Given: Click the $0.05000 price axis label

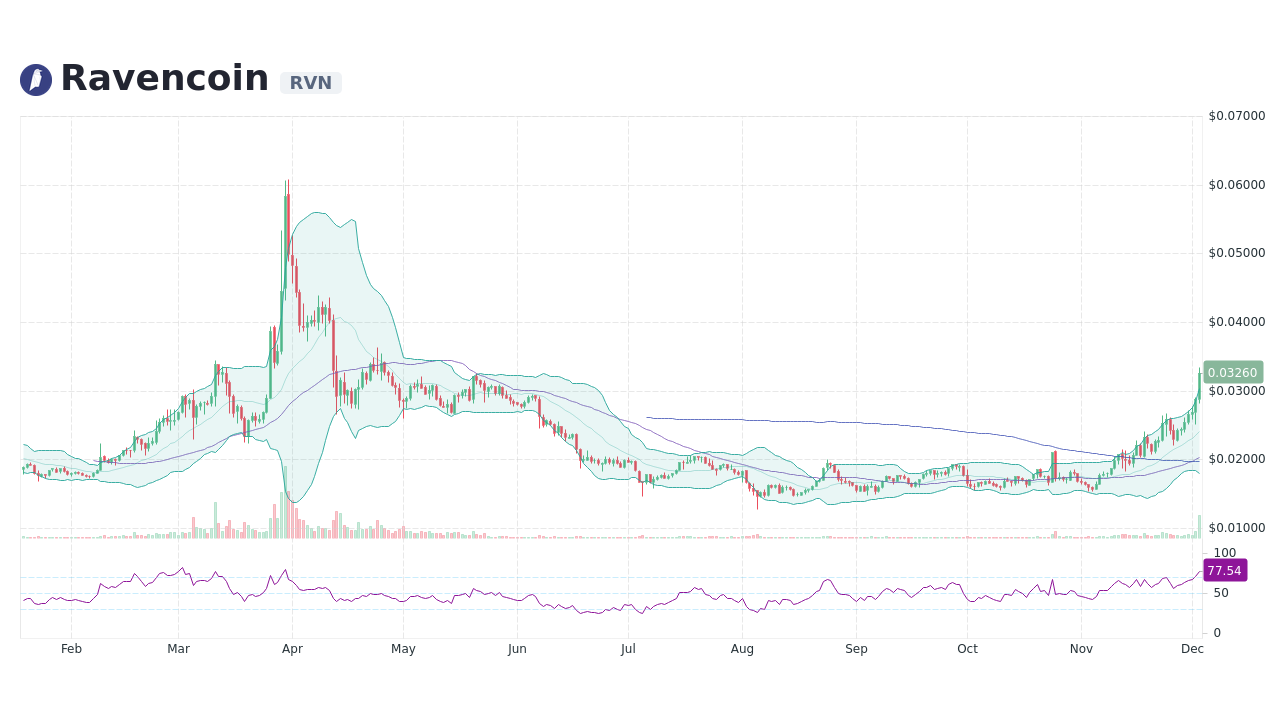Looking at the screenshot, I should coord(1237,253).
